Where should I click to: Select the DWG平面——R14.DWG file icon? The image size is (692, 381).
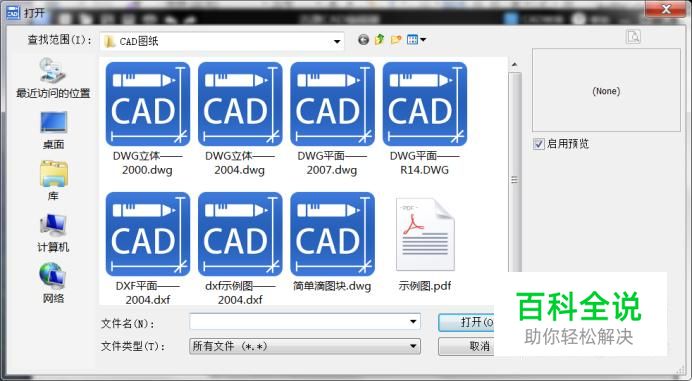coord(425,104)
